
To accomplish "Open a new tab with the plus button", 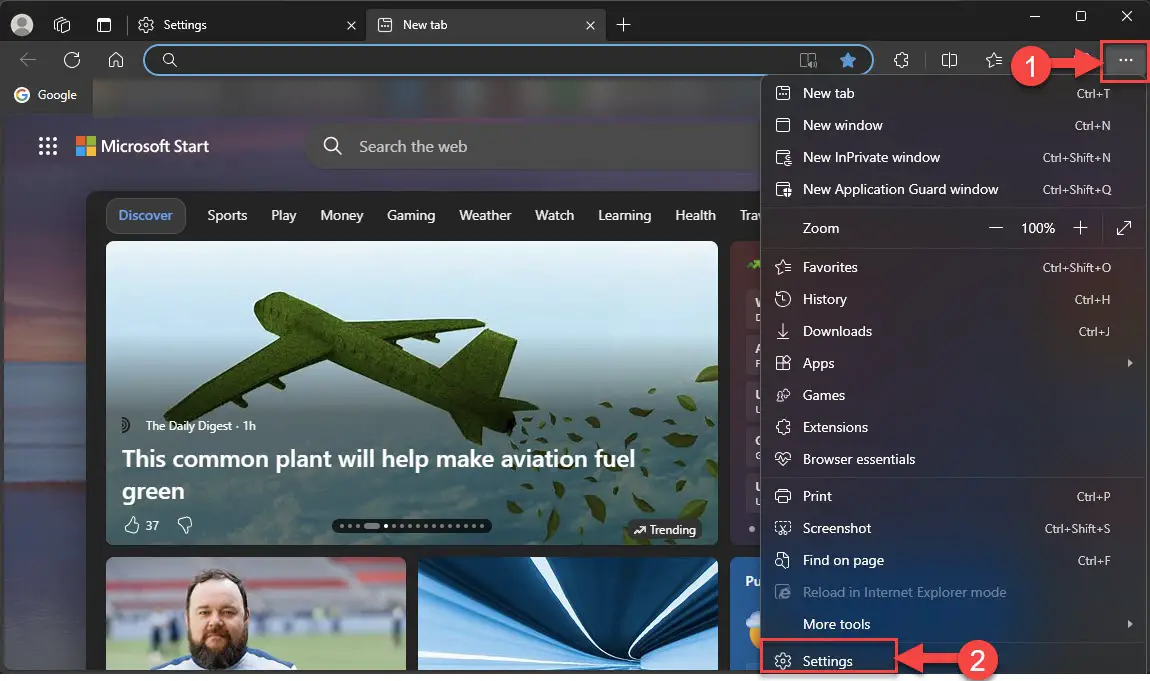I will point(623,24).
